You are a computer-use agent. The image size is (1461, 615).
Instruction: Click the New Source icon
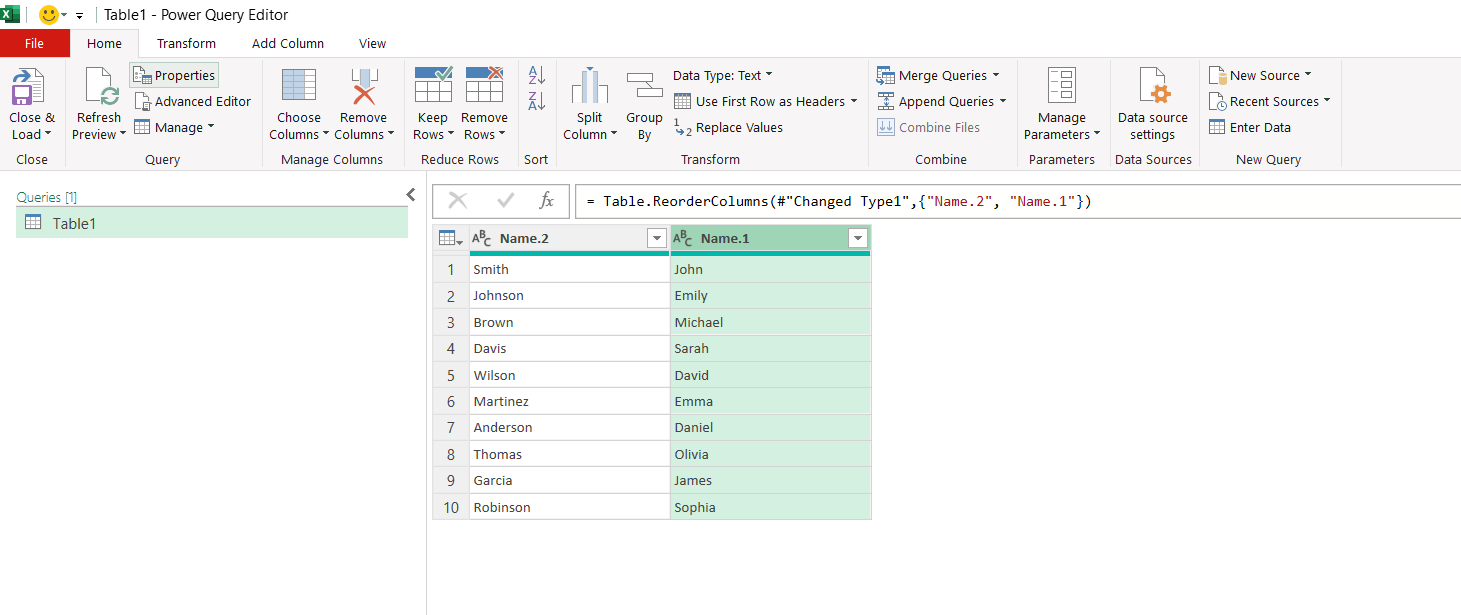click(x=1217, y=75)
